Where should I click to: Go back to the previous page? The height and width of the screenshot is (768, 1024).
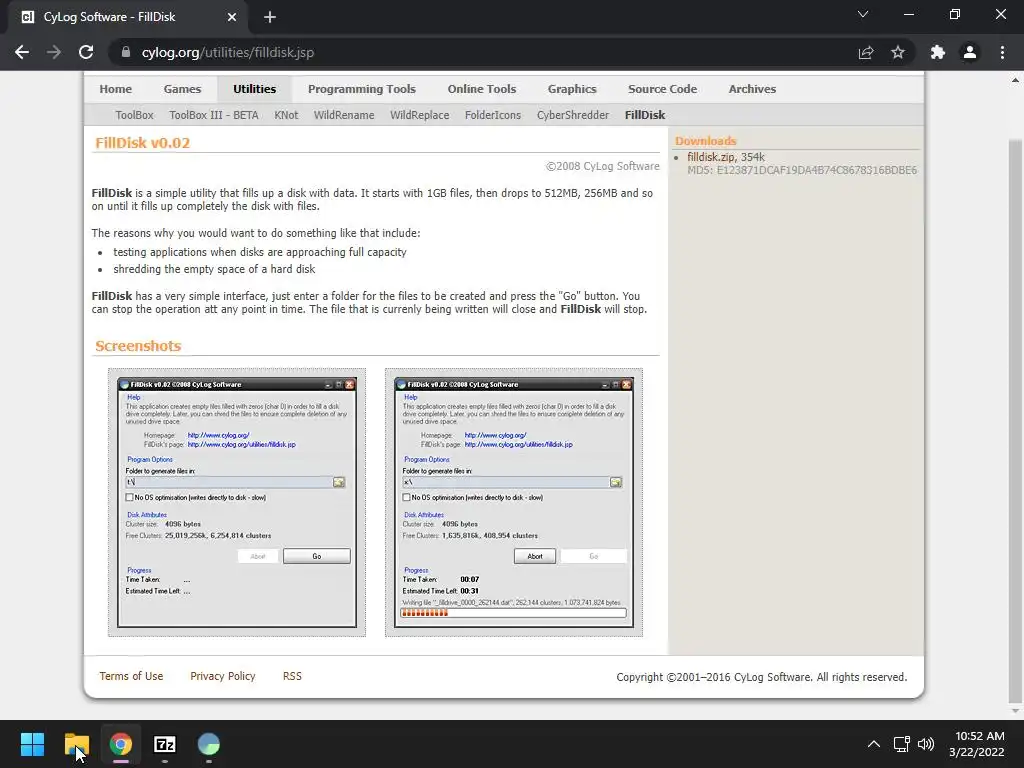pyautogui.click(x=22, y=52)
